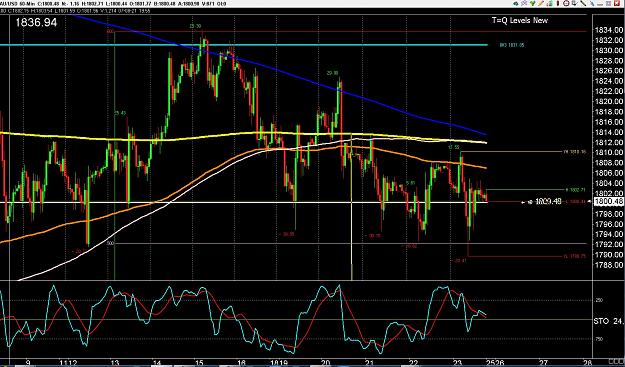Image resolution: width=625 pixels, height=367 pixels.
Task: Click the 1810.00 price axis label
Action: pos(608,152)
